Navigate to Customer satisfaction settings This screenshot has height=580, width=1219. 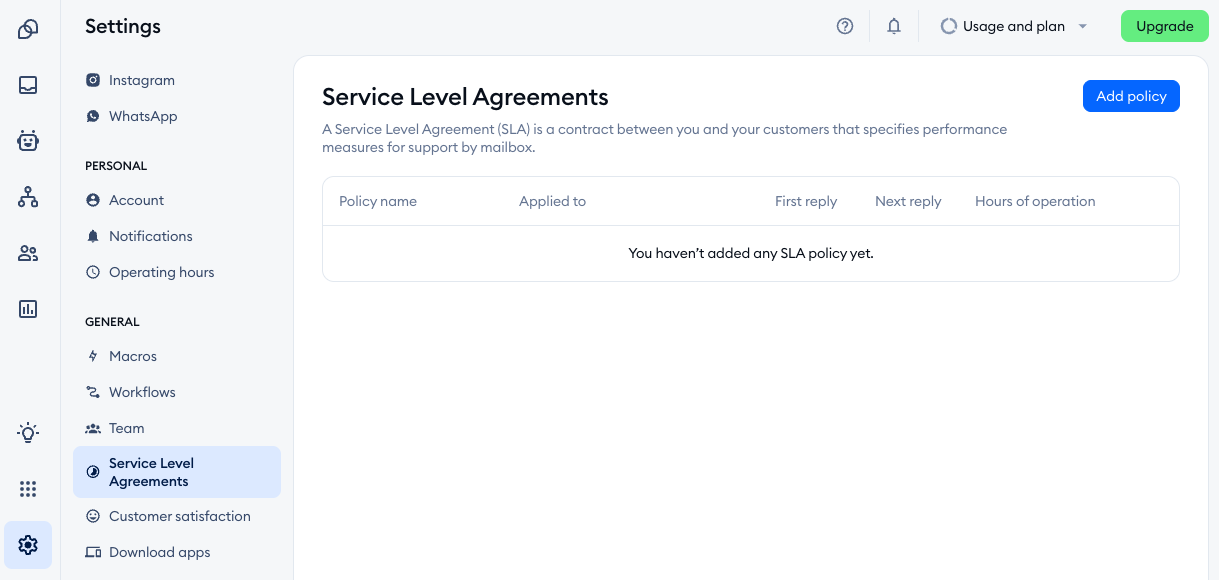179,516
